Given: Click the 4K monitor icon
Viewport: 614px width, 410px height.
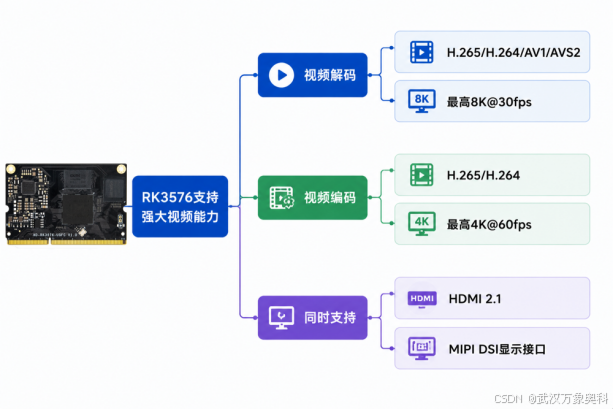Looking at the screenshot, I should tap(421, 224).
